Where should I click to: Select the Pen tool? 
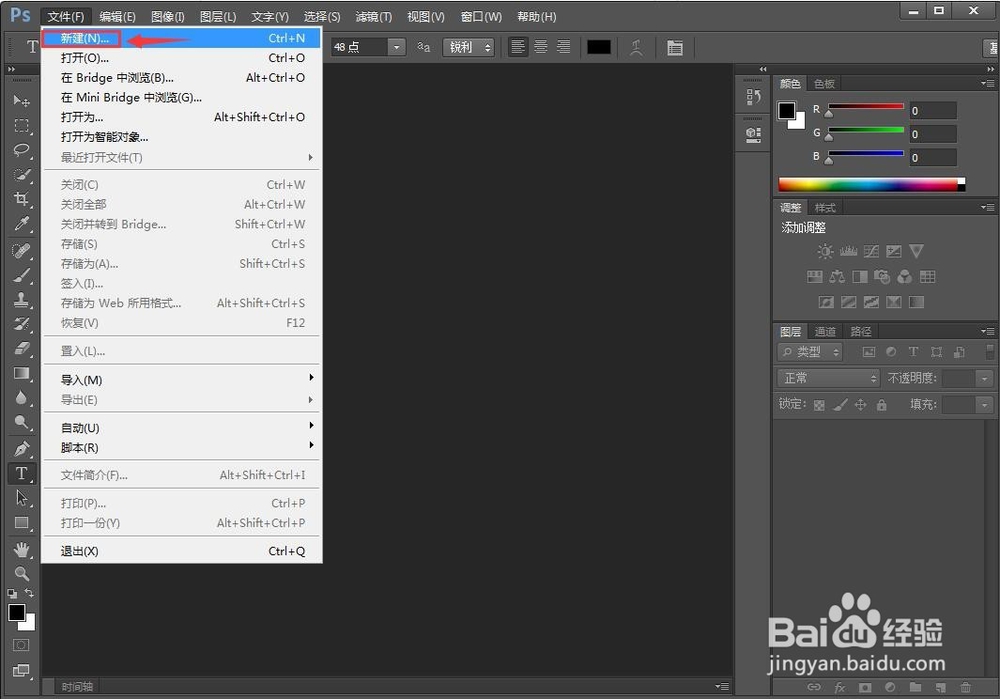click(x=22, y=448)
